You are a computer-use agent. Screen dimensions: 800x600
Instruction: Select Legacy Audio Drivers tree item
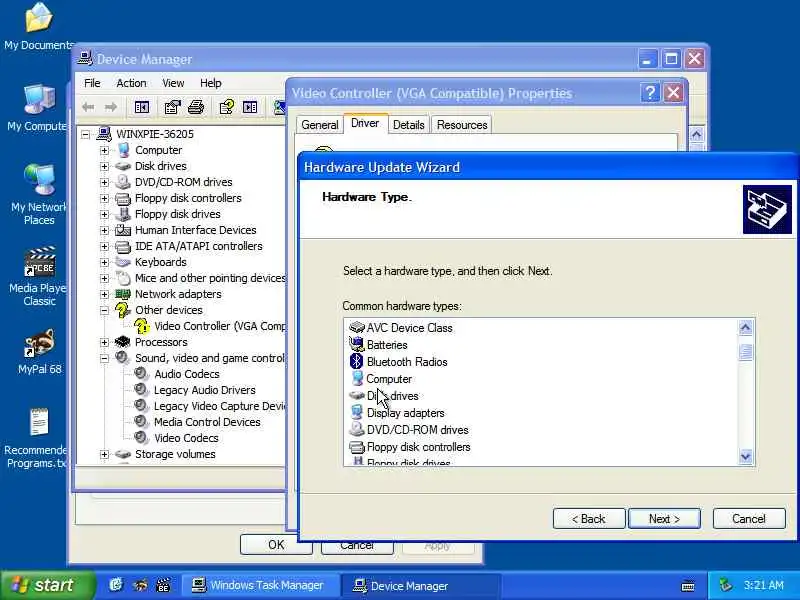coord(195,390)
